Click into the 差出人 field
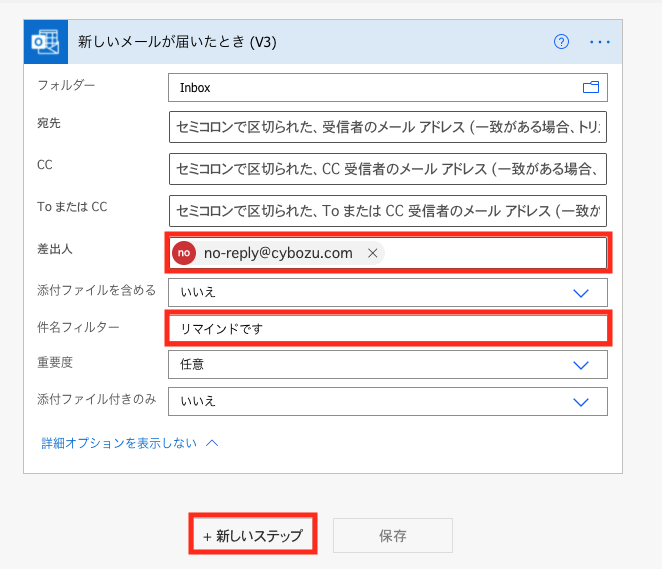This screenshot has height=569, width=662. [388, 253]
